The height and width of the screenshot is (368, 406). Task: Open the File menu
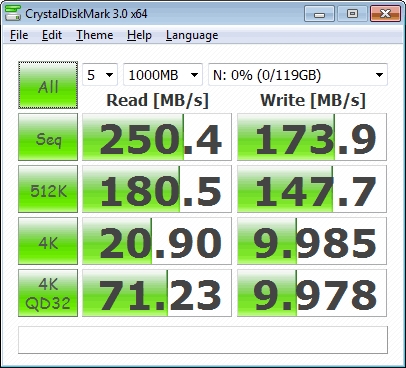(19, 35)
